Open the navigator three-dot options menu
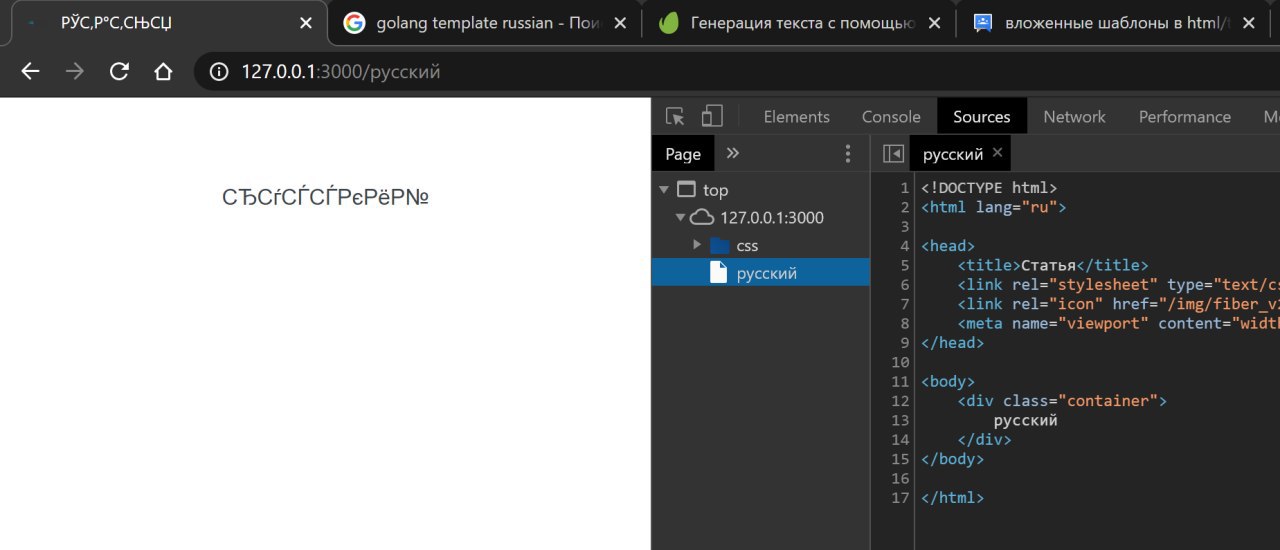Image resolution: width=1280 pixels, height=550 pixels. [x=848, y=154]
